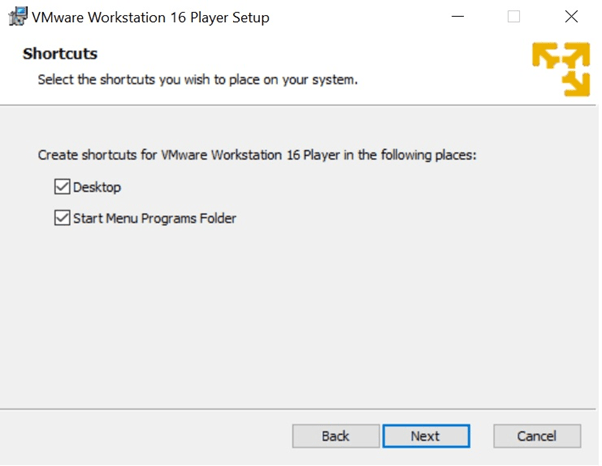Click the 'Desktop' checkbox label text
Screen dimensions: 602x466
[97, 187]
